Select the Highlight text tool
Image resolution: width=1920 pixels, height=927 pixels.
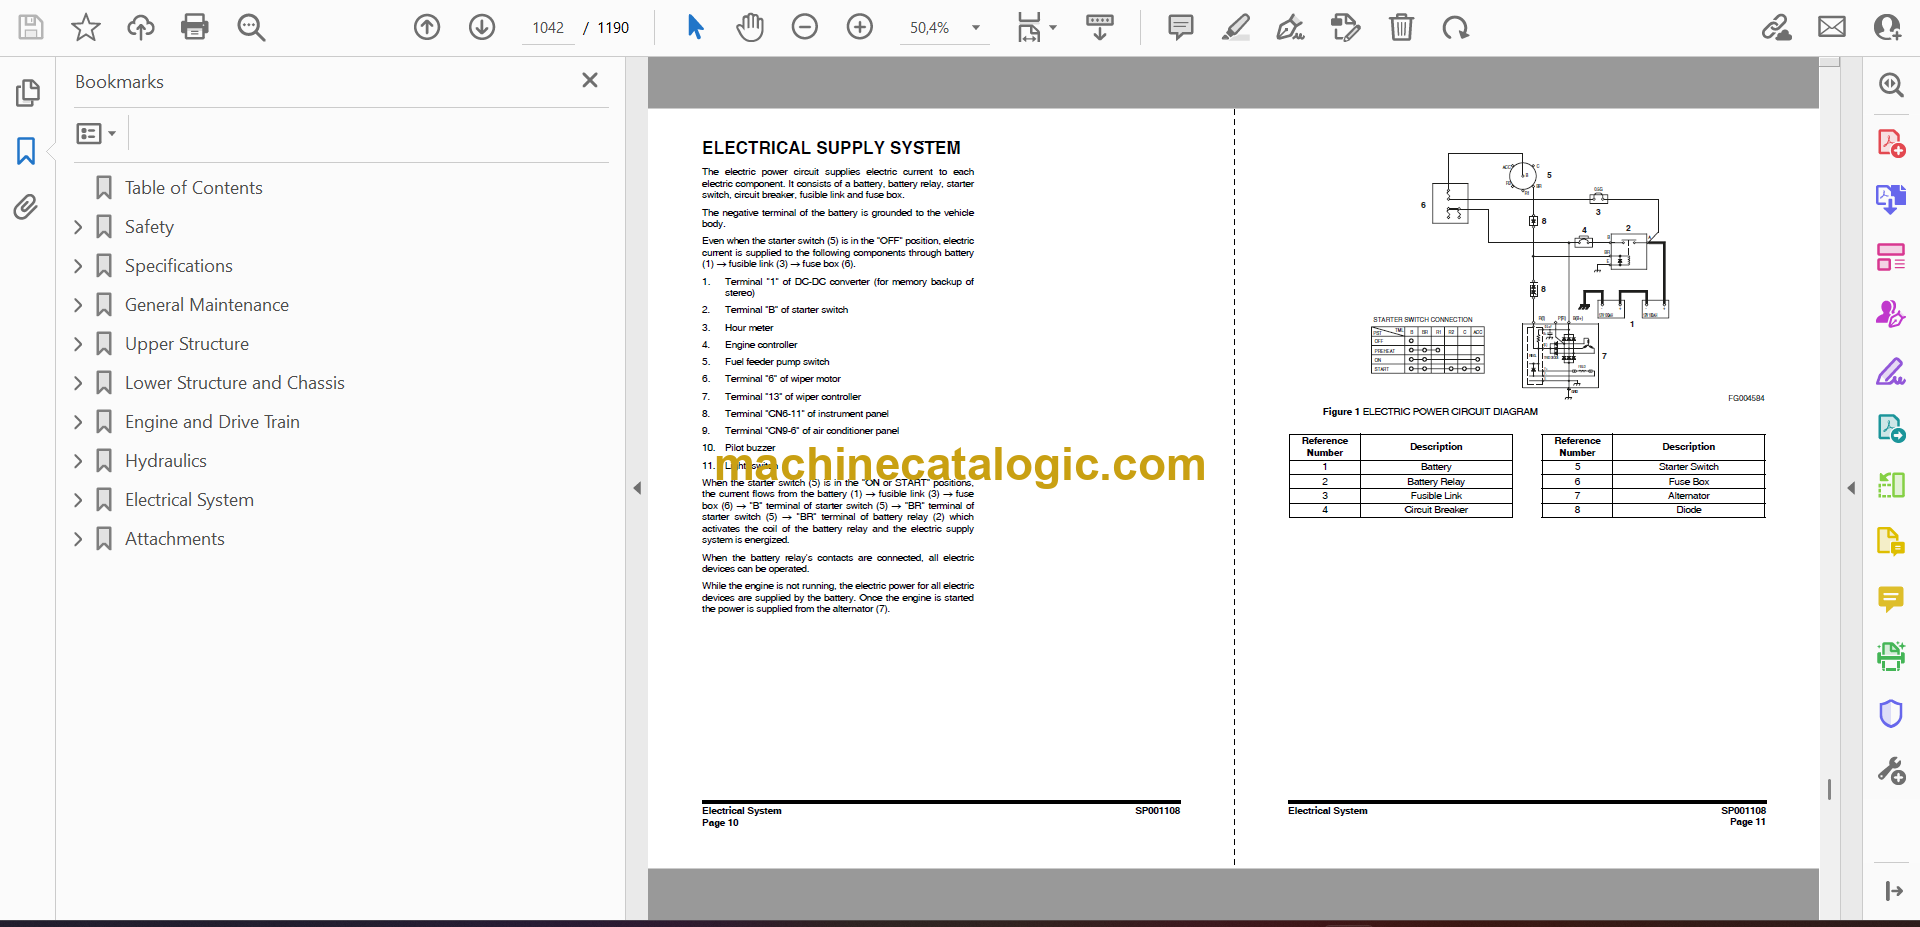(x=1236, y=27)
